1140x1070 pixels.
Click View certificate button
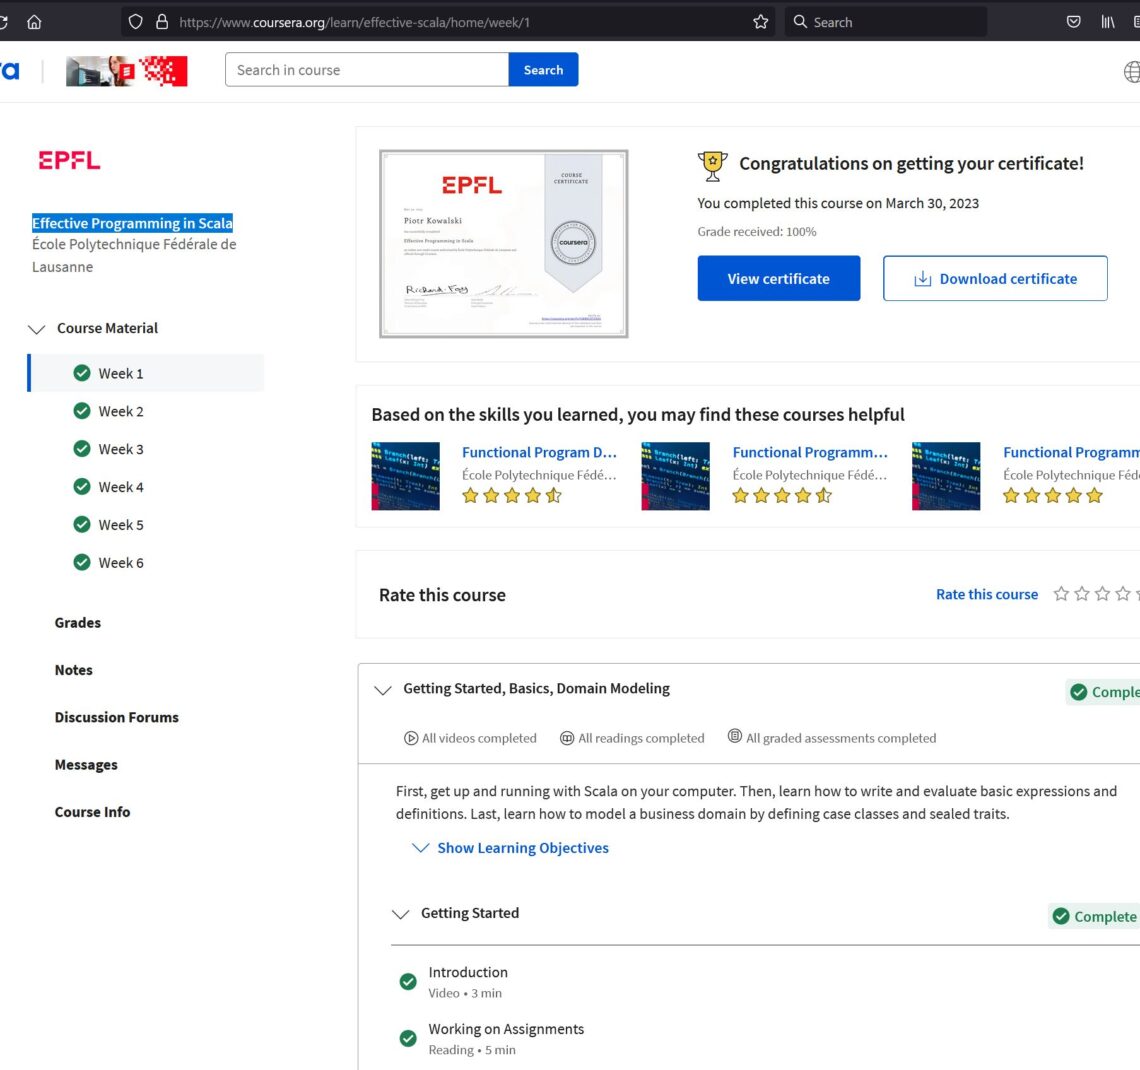(x=779, y=278)
